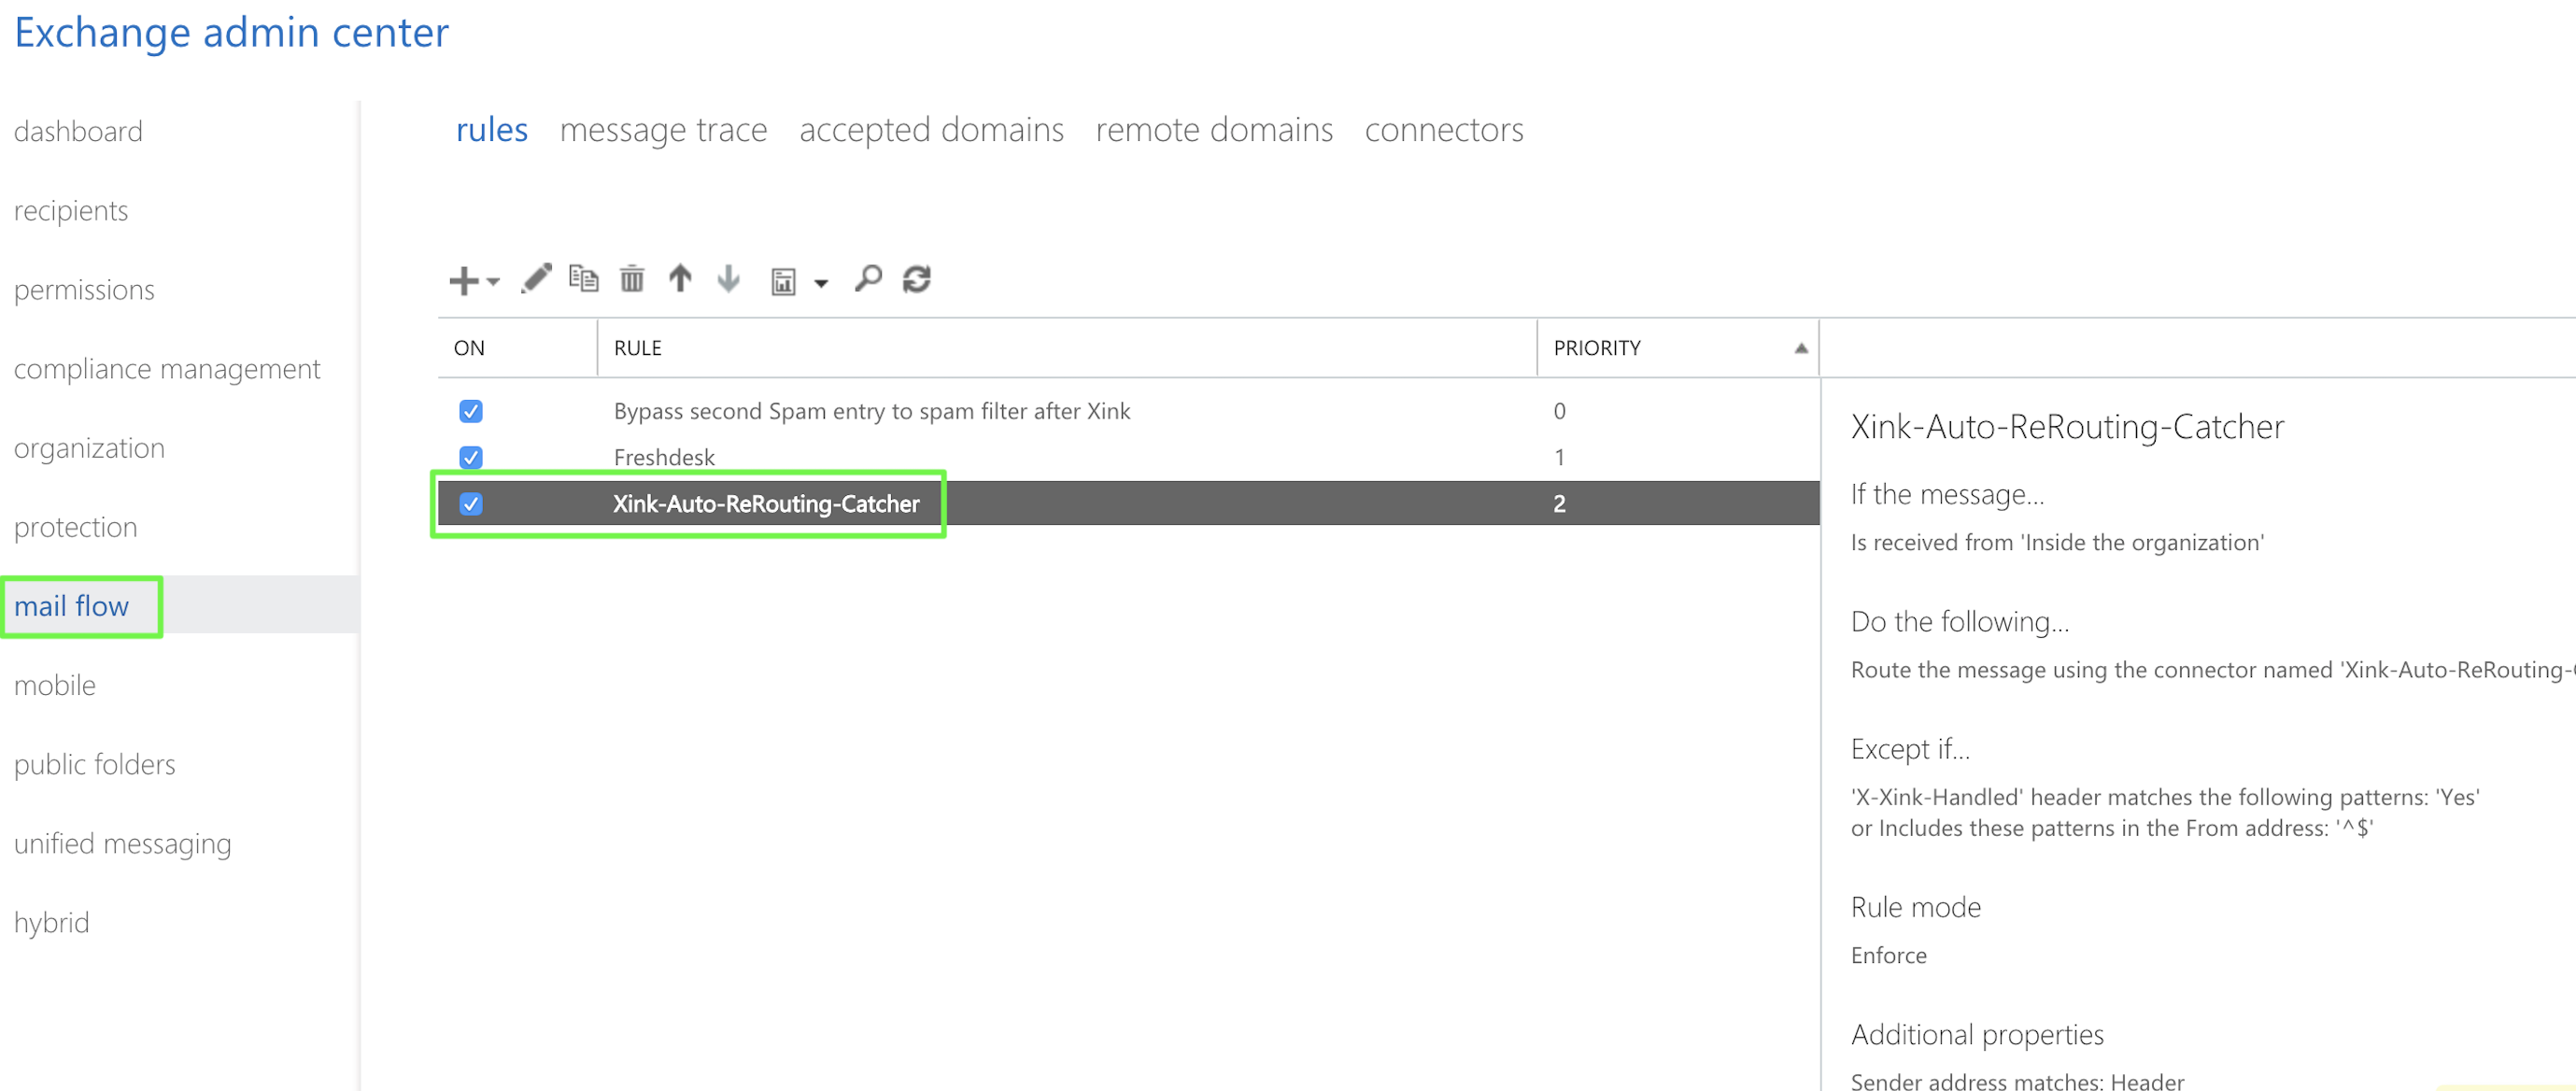Click the magnifier search icon
The width and height of the screenshot is (2576, 1091).
pyautogui.click(x=868, y=278)
